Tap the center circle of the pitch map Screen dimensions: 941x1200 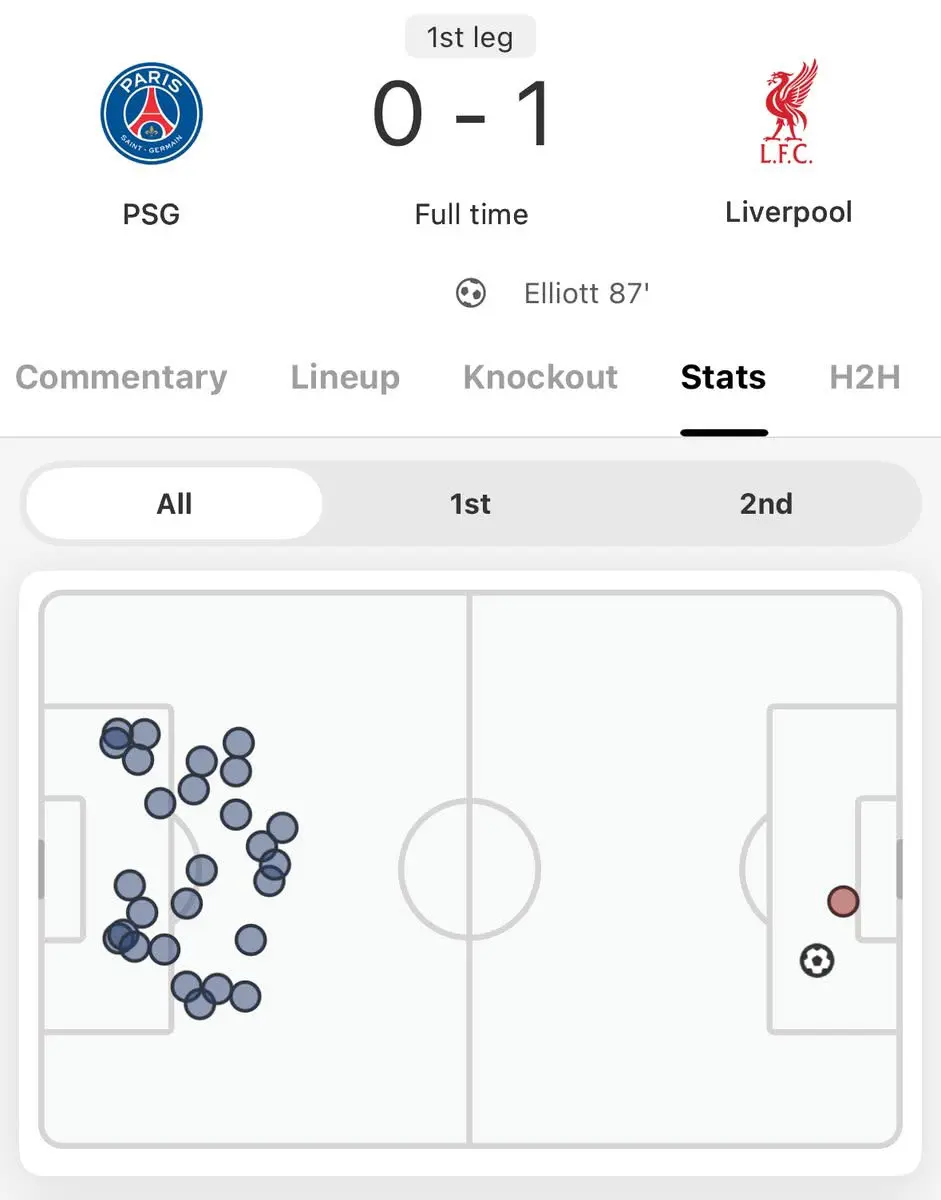470,867
